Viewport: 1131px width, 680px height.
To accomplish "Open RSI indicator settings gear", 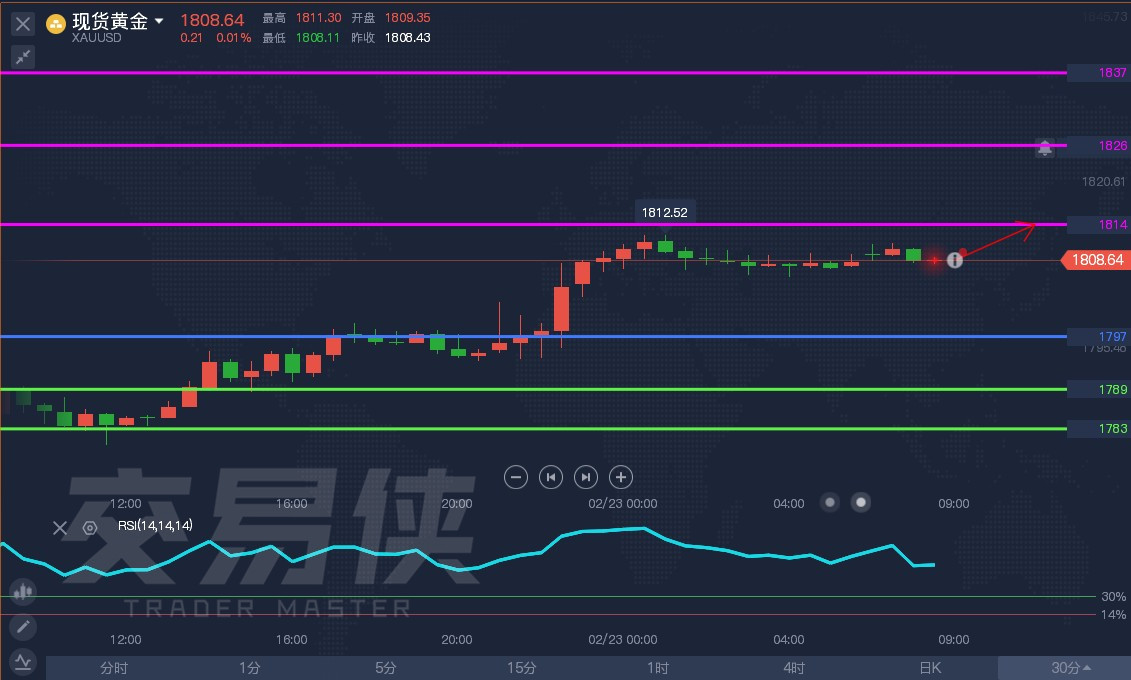I will pyautogui.click(x=90, y=528).
